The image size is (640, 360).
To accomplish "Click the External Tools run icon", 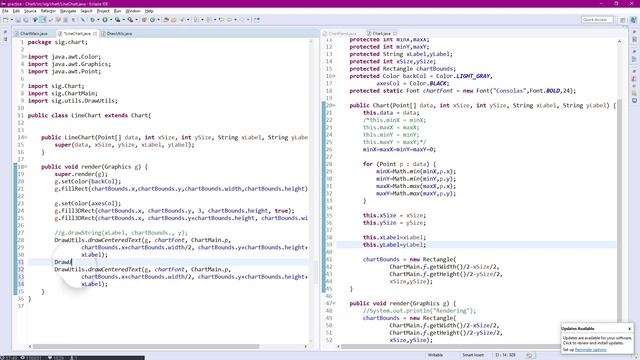I will 130,20.
